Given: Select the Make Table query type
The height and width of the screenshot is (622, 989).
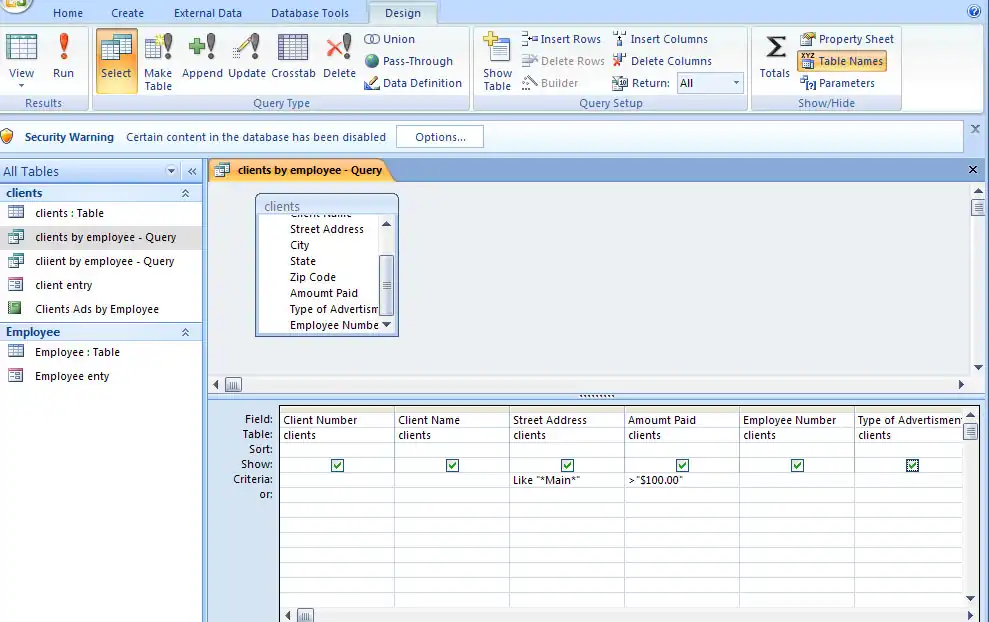Looking at the screenshot, I should coord(158,60).
